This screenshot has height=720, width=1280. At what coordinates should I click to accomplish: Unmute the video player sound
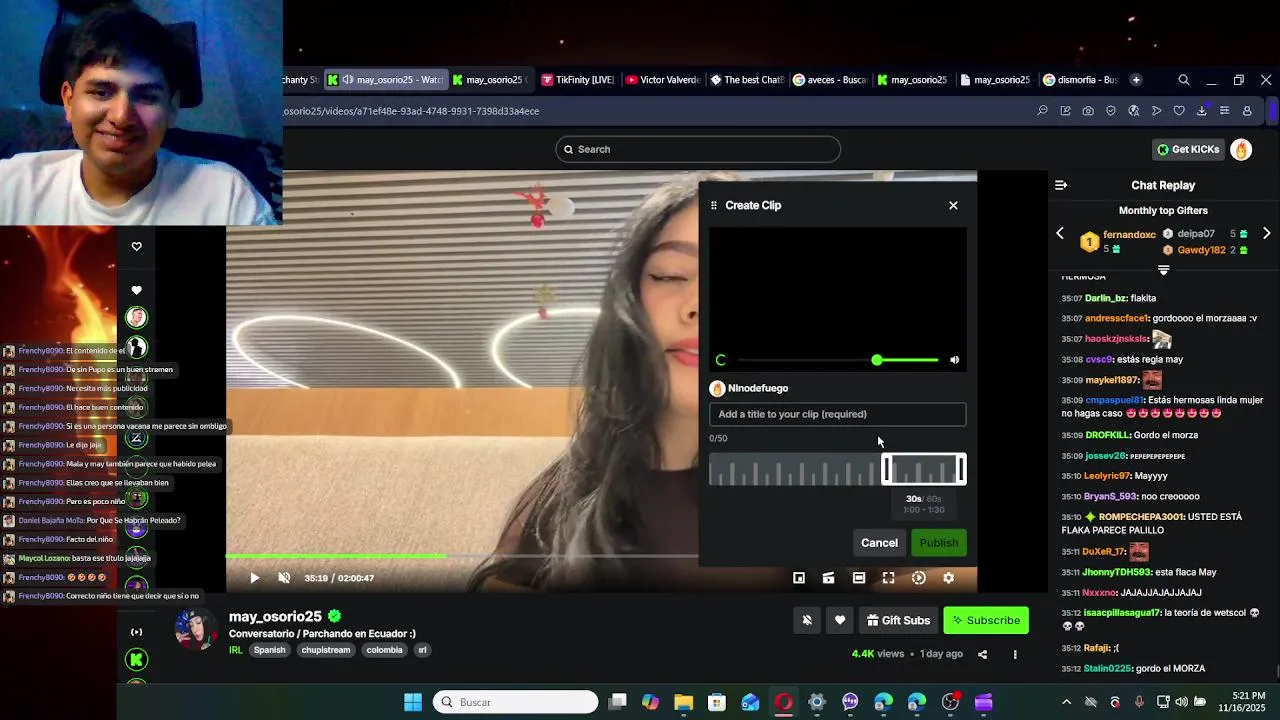pyautogui.click(x=284, y=578)
